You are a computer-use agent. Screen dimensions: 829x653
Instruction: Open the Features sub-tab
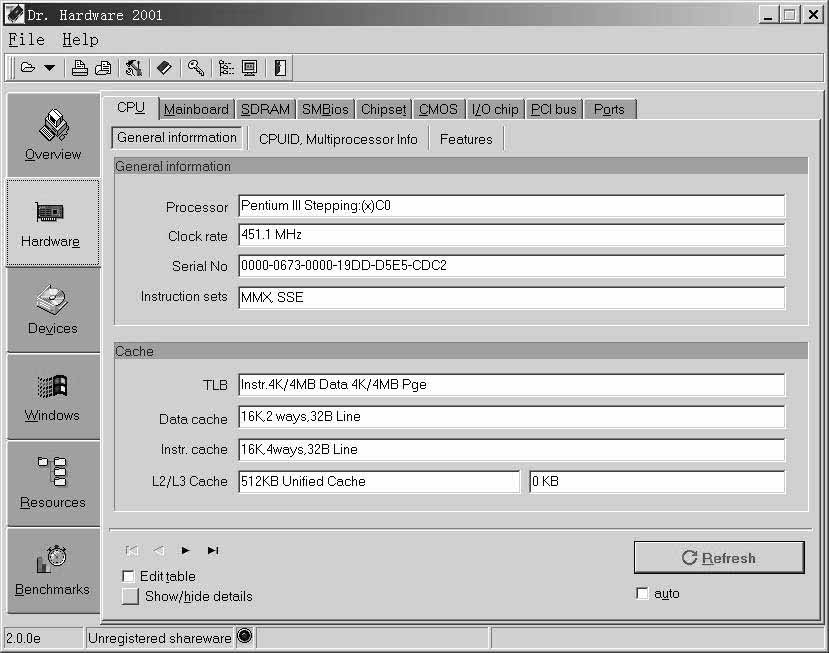(x=466, y=139)
